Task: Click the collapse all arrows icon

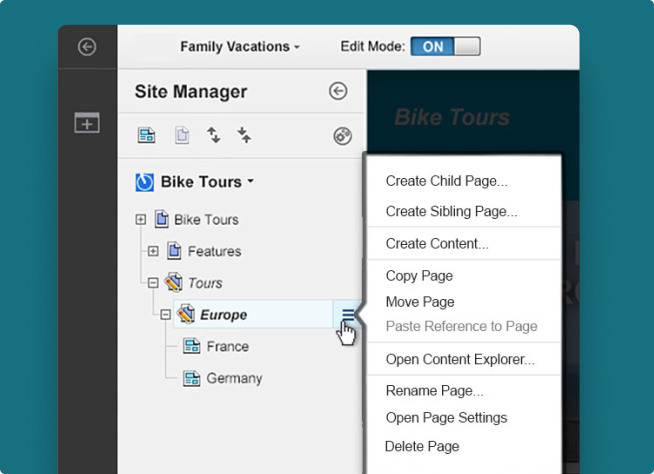Action: click(244, 136)
